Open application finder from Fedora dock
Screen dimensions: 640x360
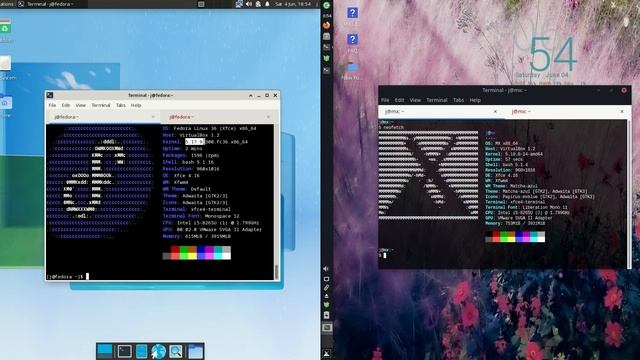click(176, 351)
